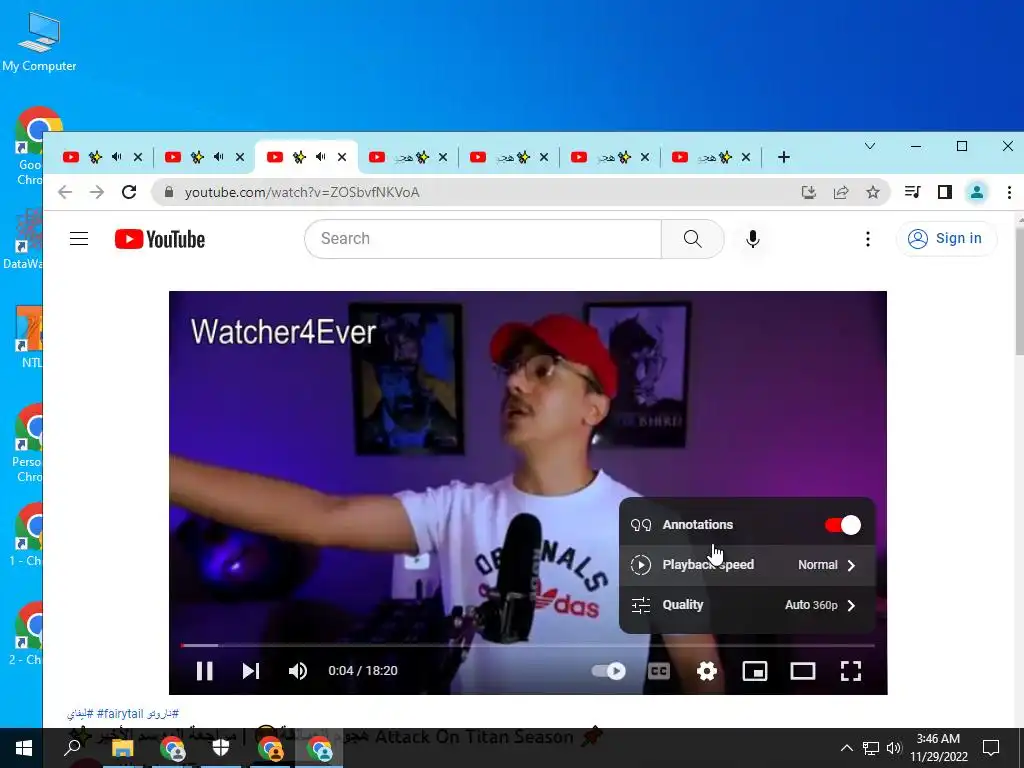This screenshot has height=768, width=1024.
Task: Open the YouTube hamburger guide menu
Action: [79, 239]
